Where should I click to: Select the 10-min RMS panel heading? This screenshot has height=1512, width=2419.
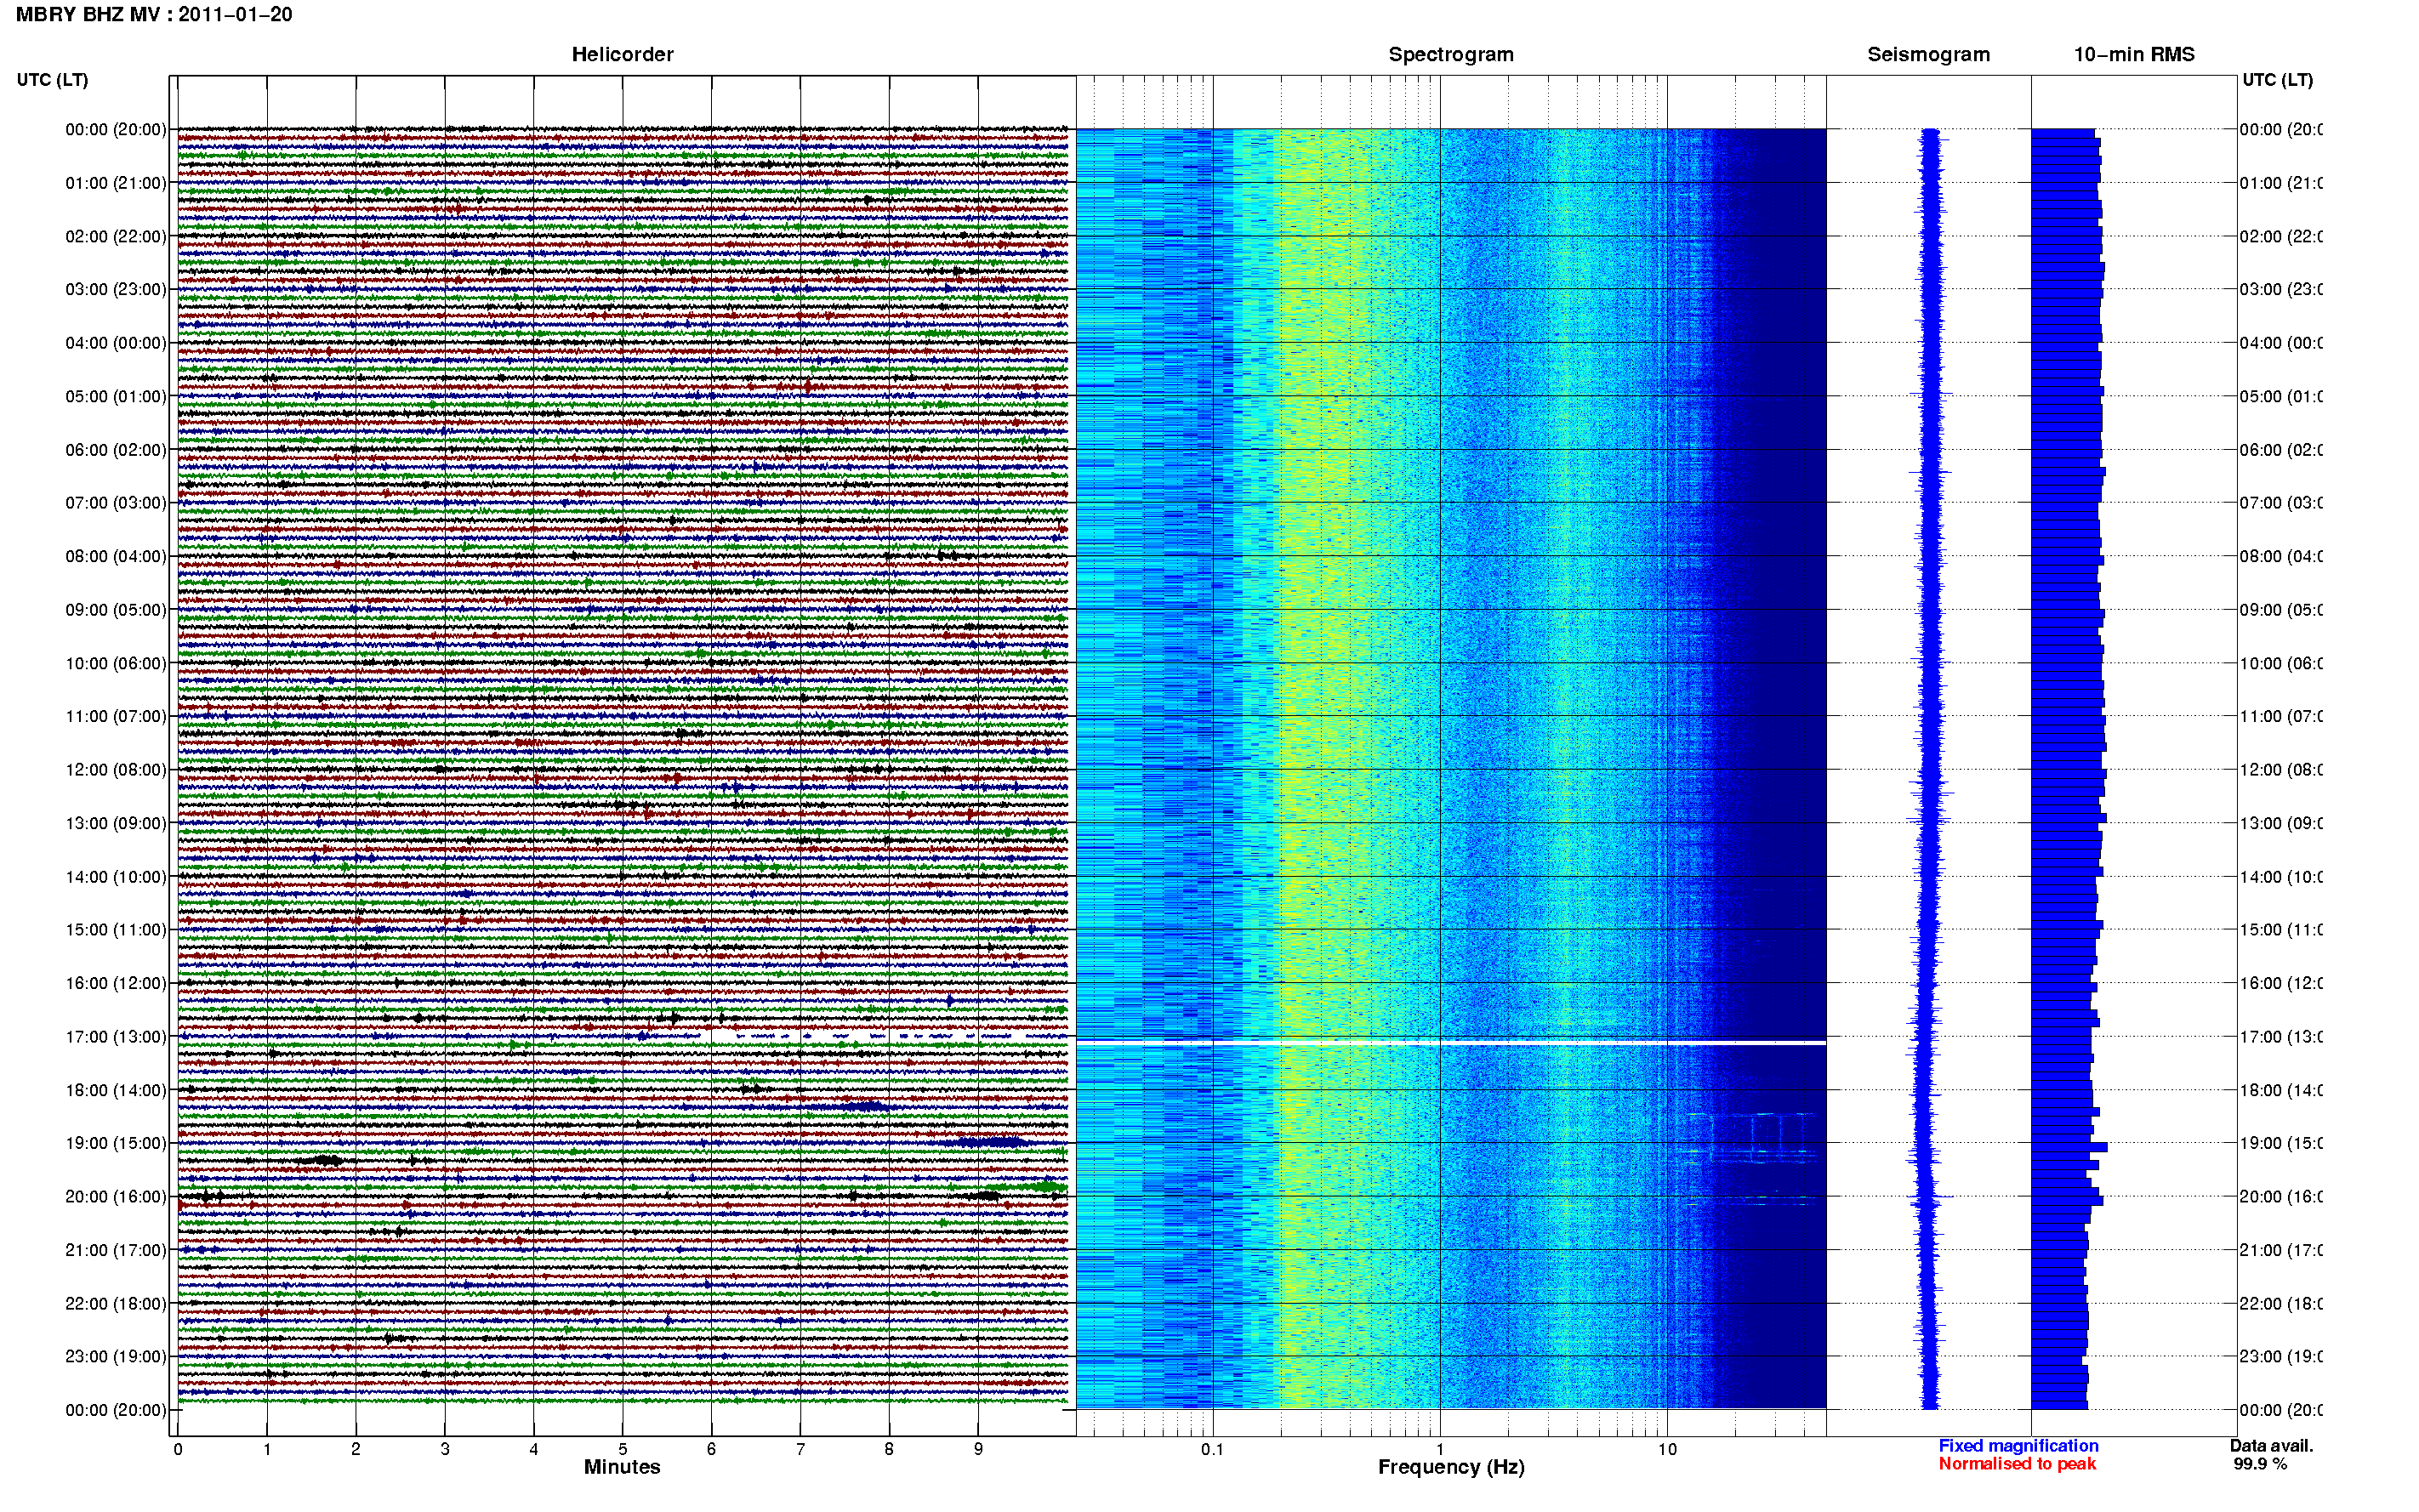2134,55
